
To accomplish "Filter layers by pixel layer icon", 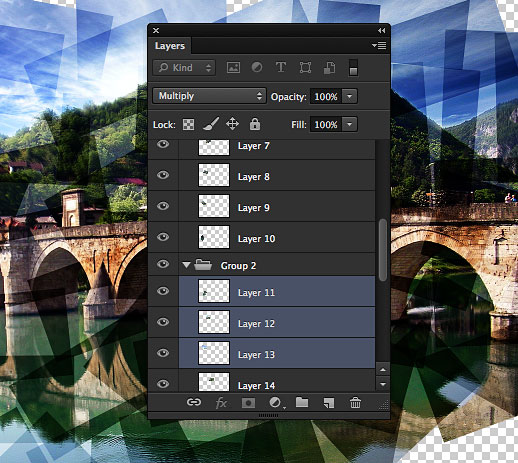I will coord(233,68).
